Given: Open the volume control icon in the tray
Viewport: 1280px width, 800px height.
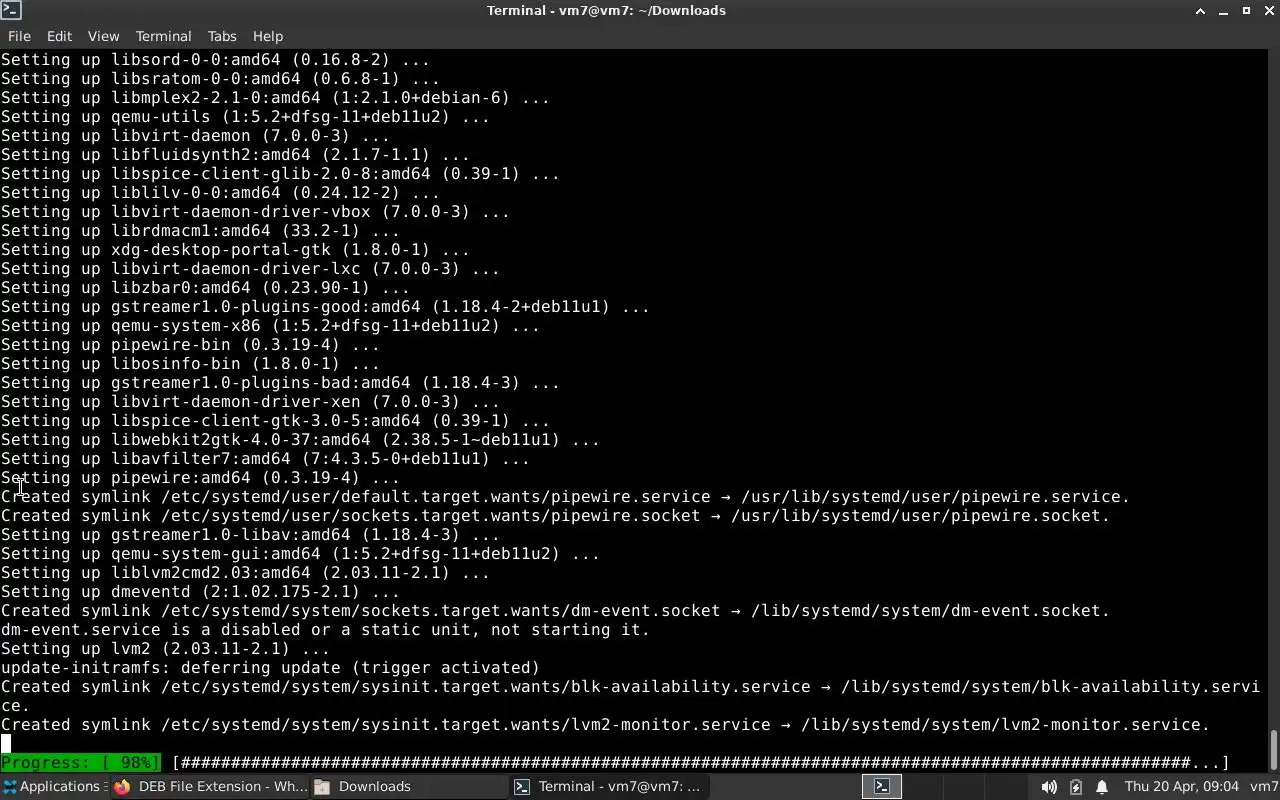Looking at the screenshot, I should (x=1048, y=787).
